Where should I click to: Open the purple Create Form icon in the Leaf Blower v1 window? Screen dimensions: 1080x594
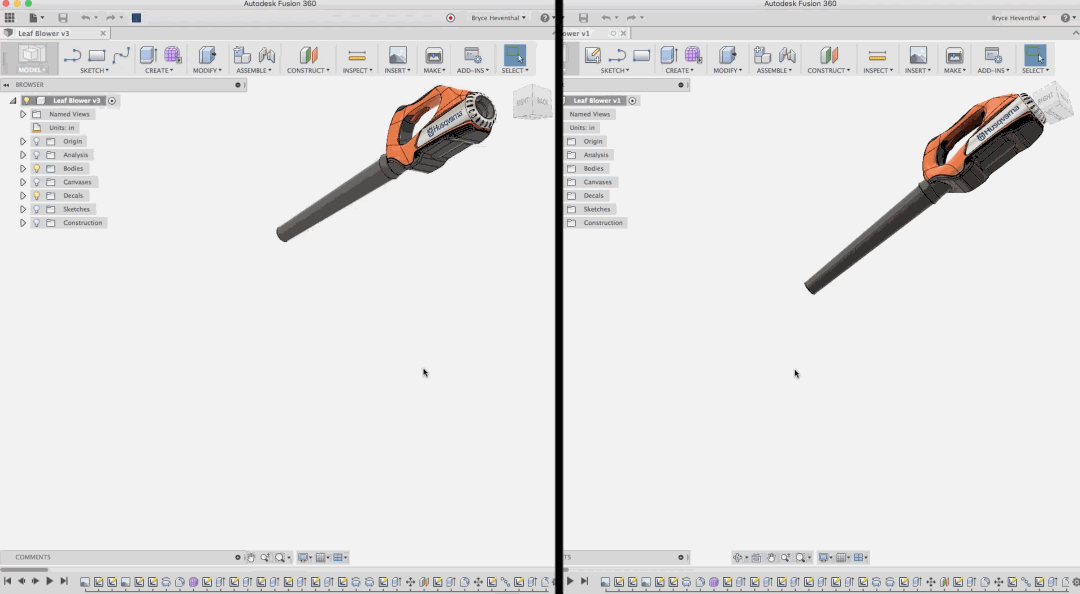pos(693,55)
